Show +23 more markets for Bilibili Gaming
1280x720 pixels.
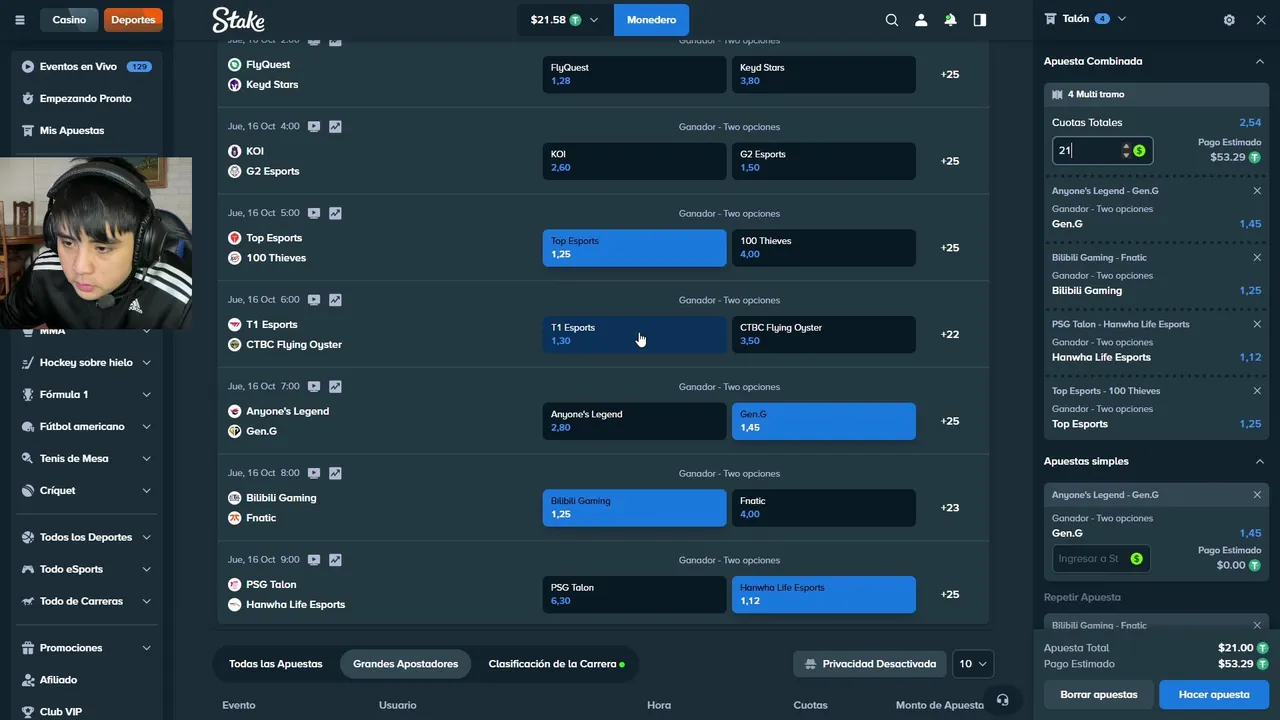point(950,508)
